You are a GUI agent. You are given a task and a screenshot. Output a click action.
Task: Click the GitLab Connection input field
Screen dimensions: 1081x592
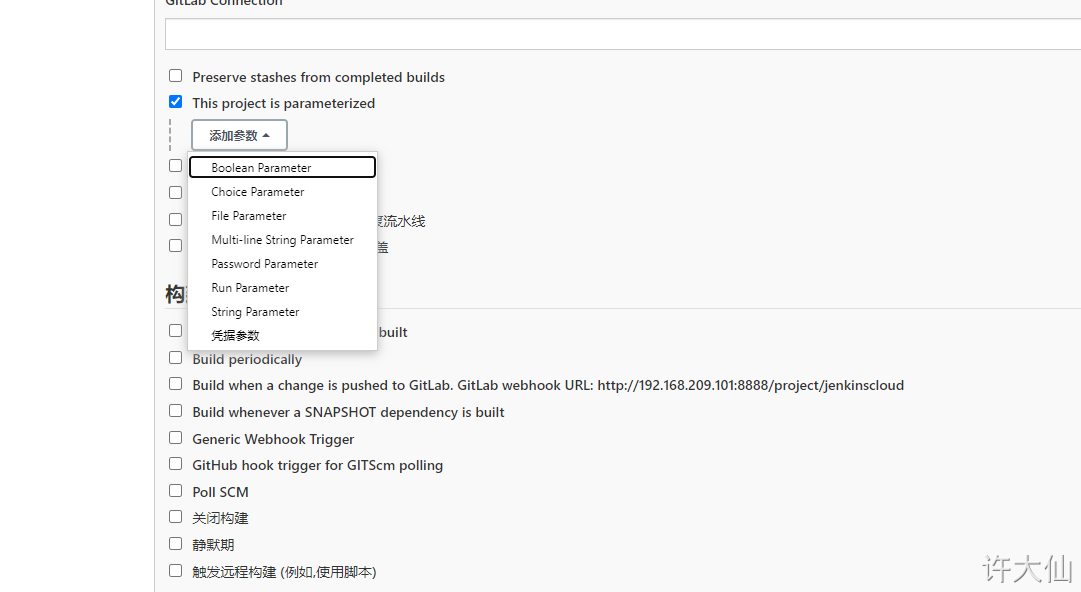(623, 34)
